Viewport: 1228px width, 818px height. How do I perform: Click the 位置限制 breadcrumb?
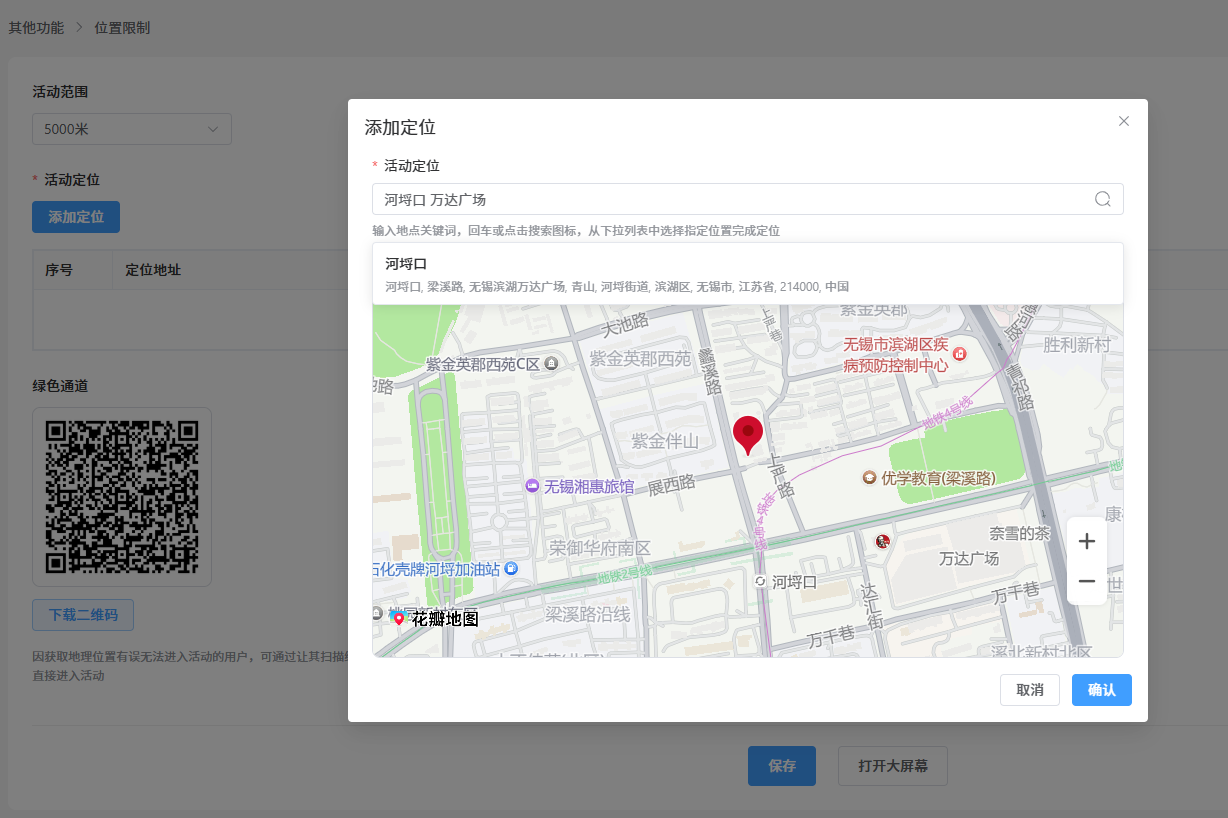coord(122,28)
